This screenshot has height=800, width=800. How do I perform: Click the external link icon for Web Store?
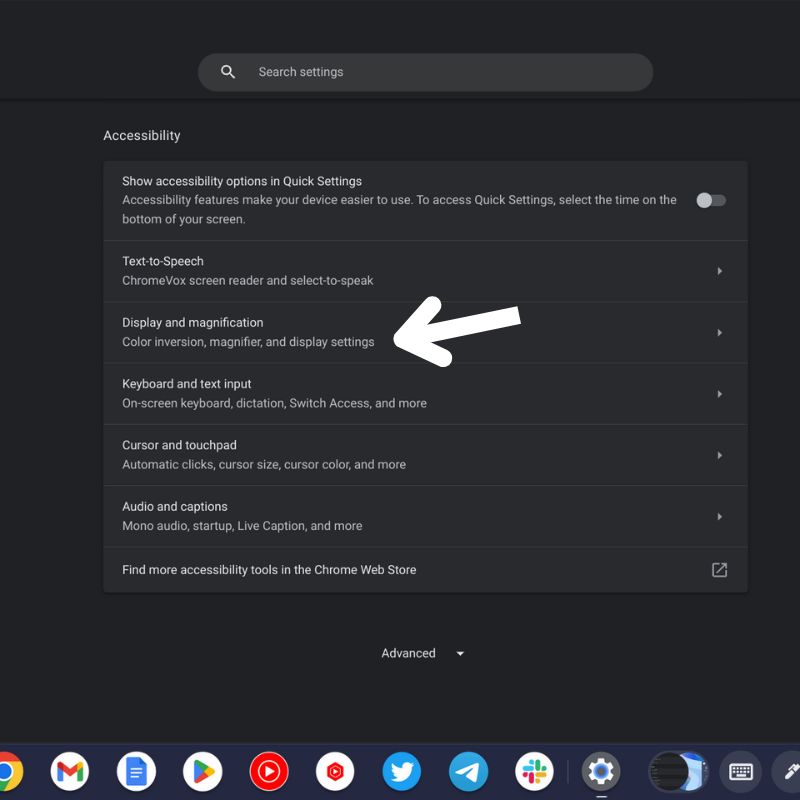click(x=719, y=570)
